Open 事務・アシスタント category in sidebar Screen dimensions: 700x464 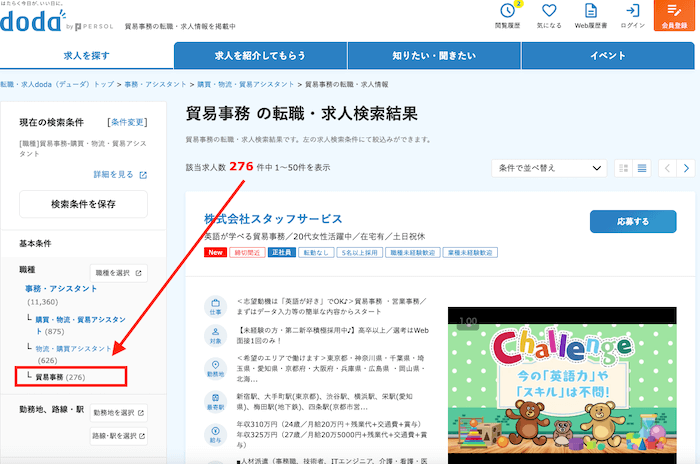pyautogui.click(x=61, y=288)
